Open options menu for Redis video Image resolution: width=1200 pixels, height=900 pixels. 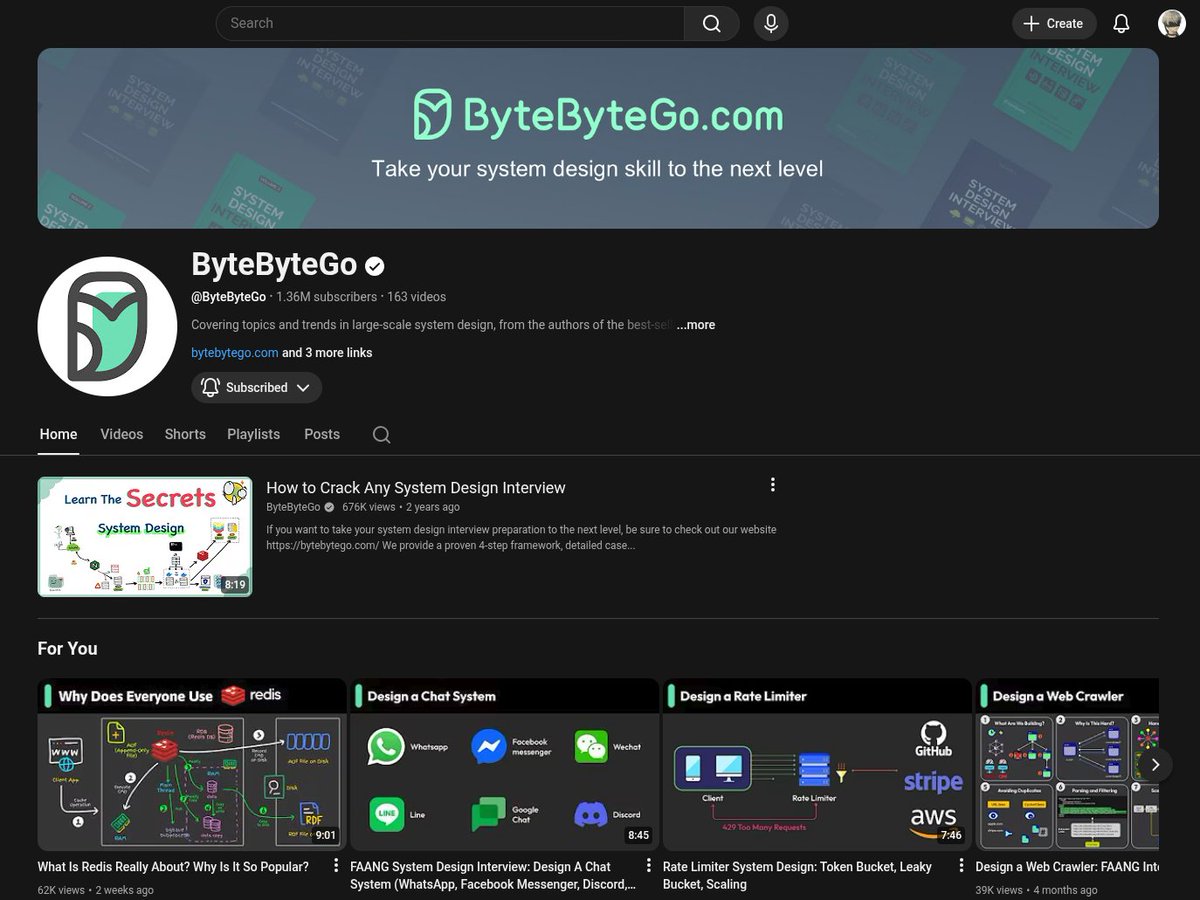coord(335,866)
